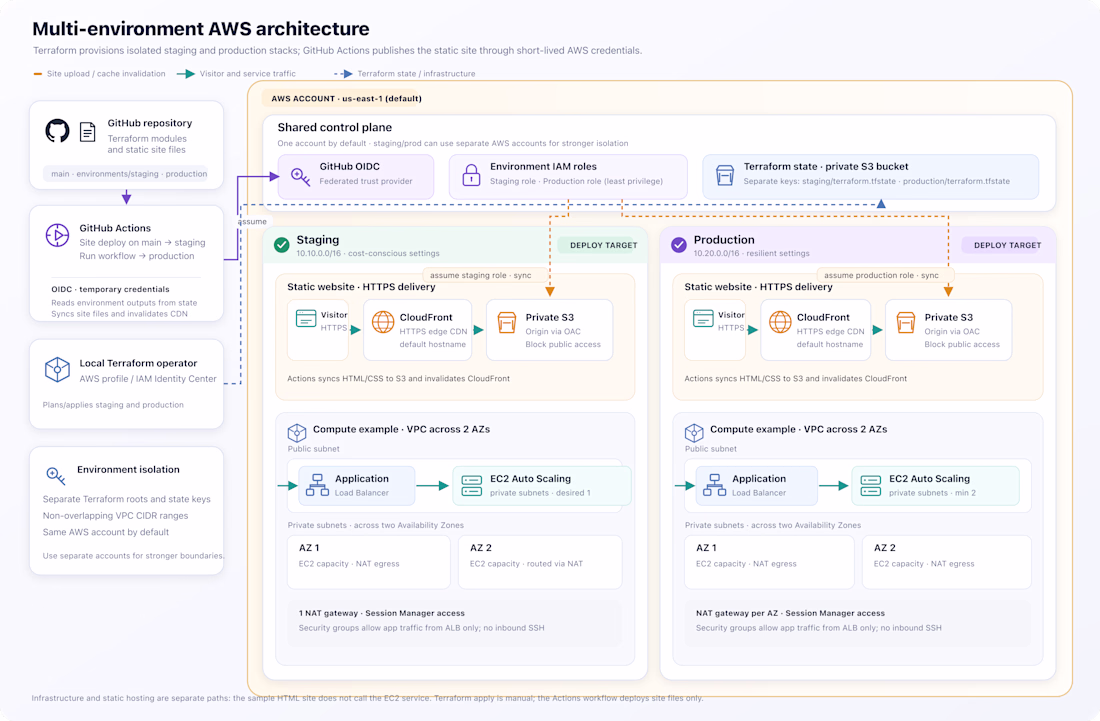
Task: Click the "NAT gateway per AZ · Session Manager access" text
Action: pos(791,613)
